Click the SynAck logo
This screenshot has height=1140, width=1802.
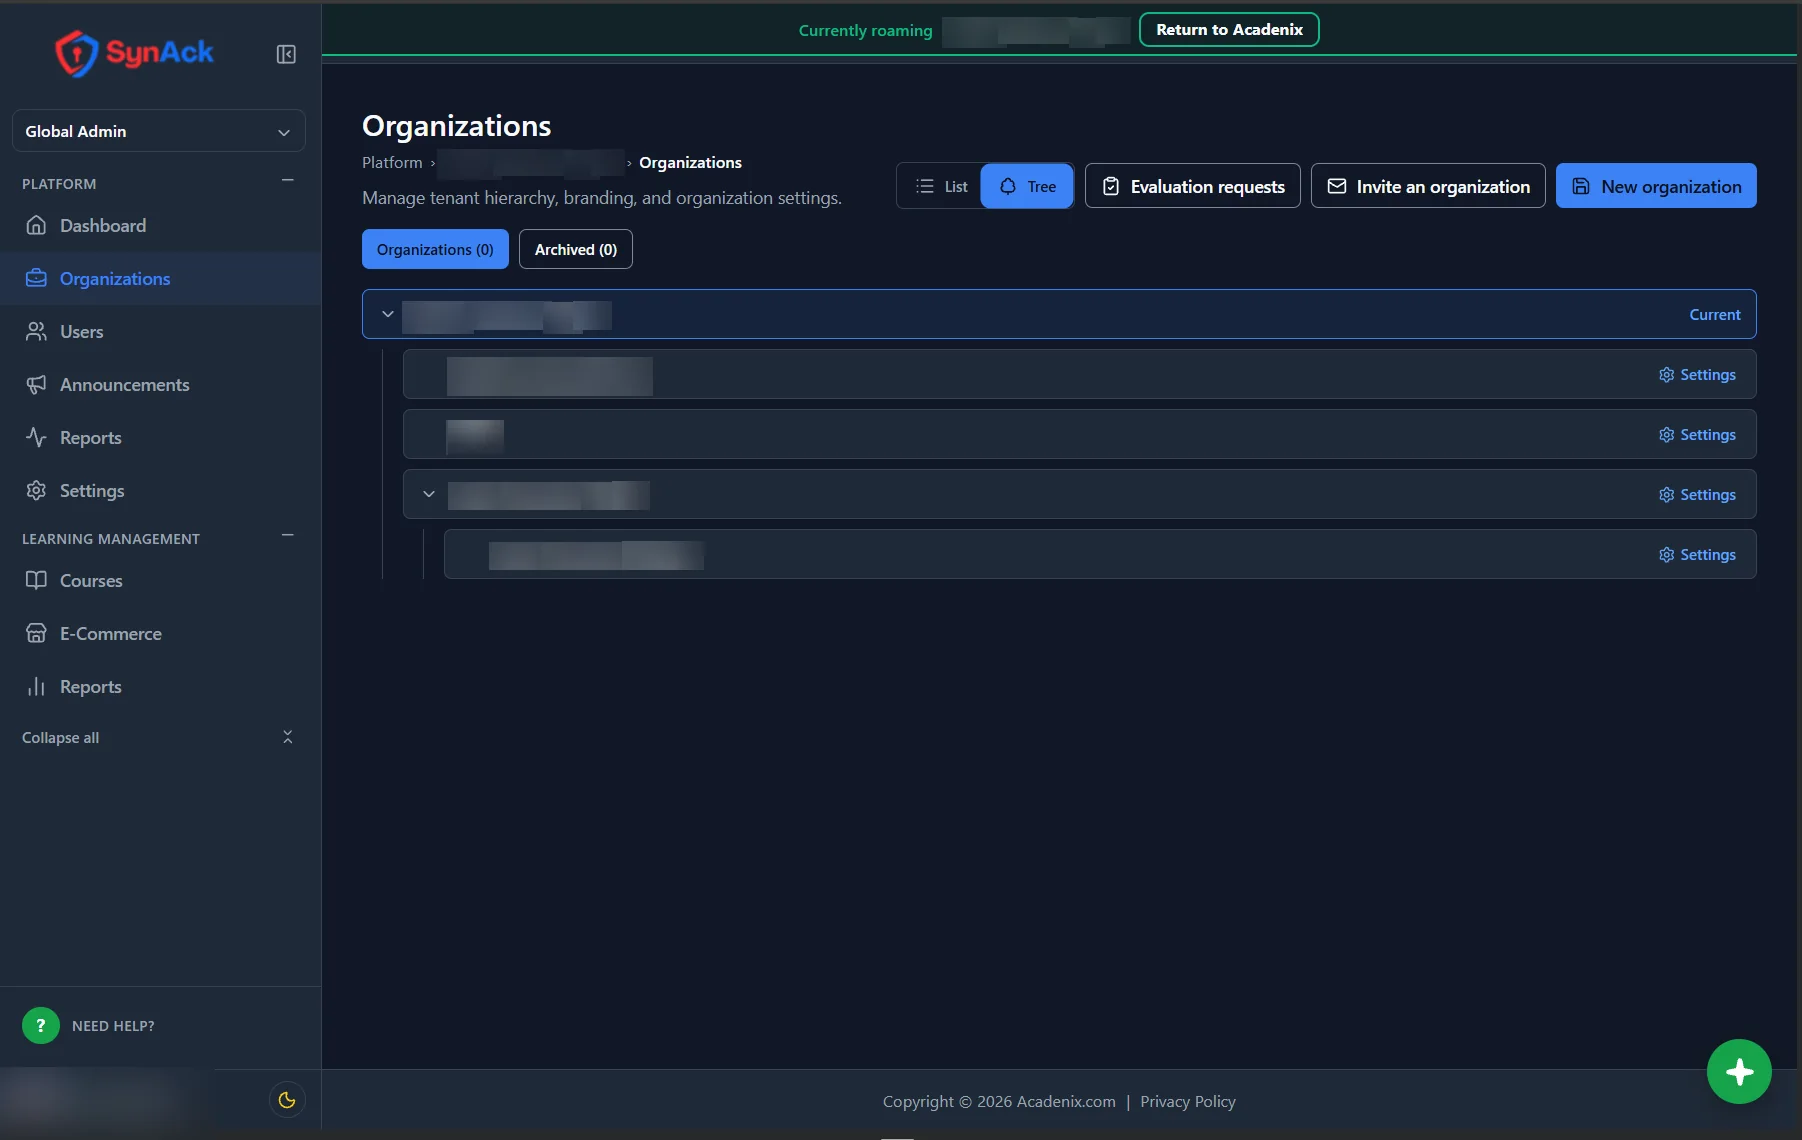[134, 53]
